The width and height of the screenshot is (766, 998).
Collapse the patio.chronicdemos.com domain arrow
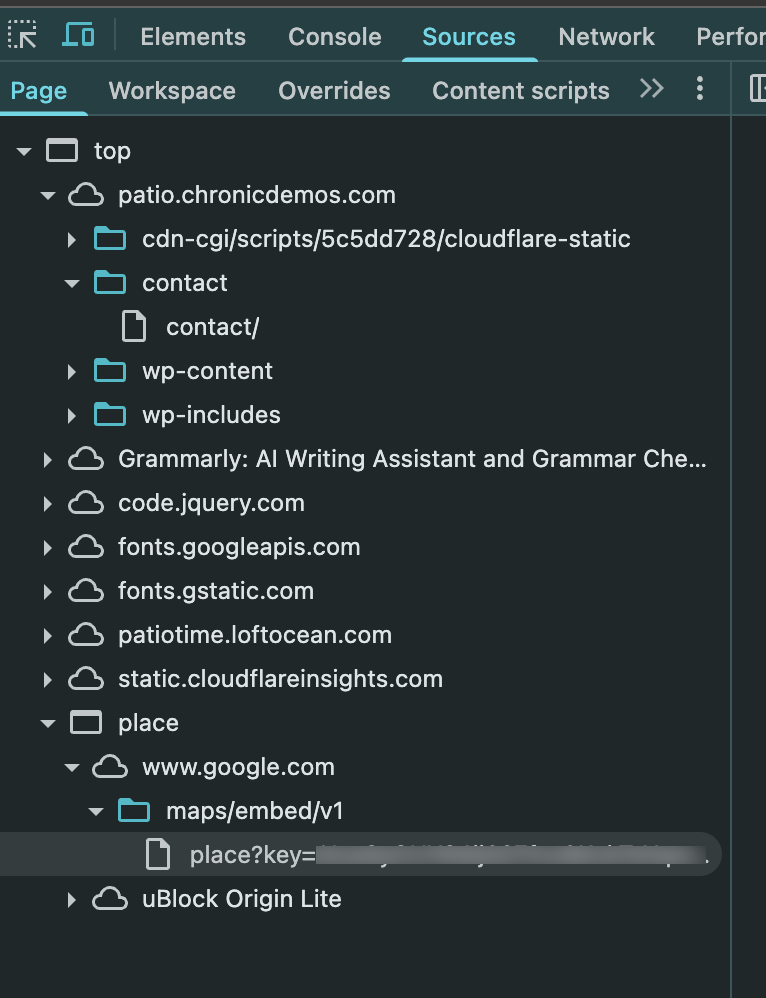click(47, 195)
